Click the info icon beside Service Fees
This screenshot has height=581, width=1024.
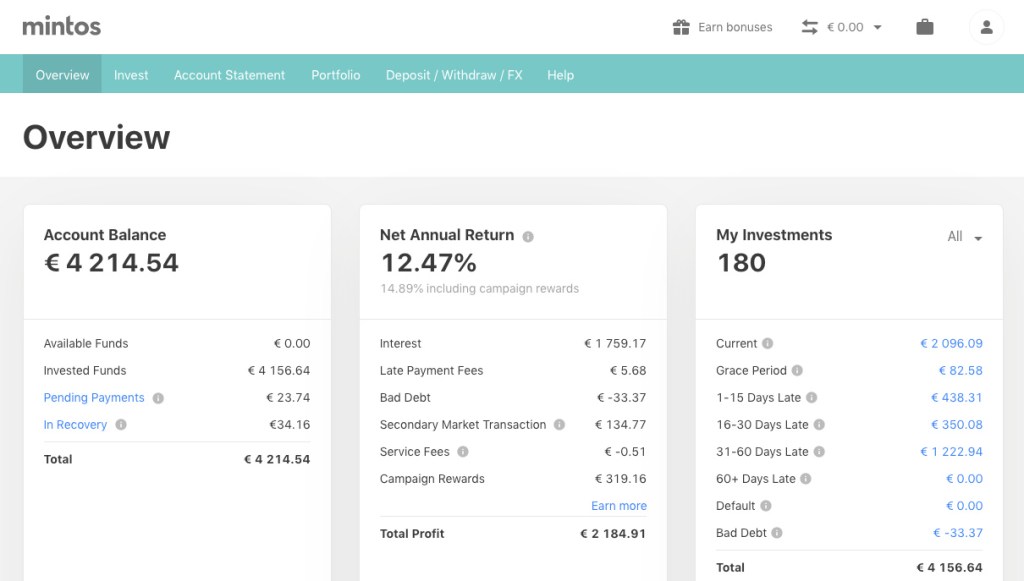[463, 452]
